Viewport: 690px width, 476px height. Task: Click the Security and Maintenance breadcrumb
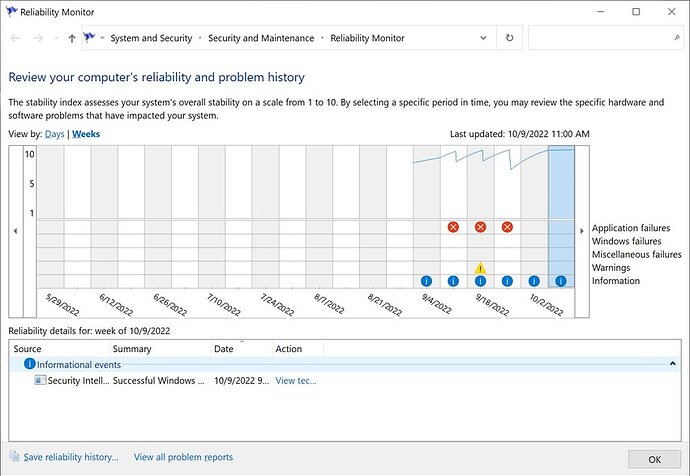coord(261,38)
